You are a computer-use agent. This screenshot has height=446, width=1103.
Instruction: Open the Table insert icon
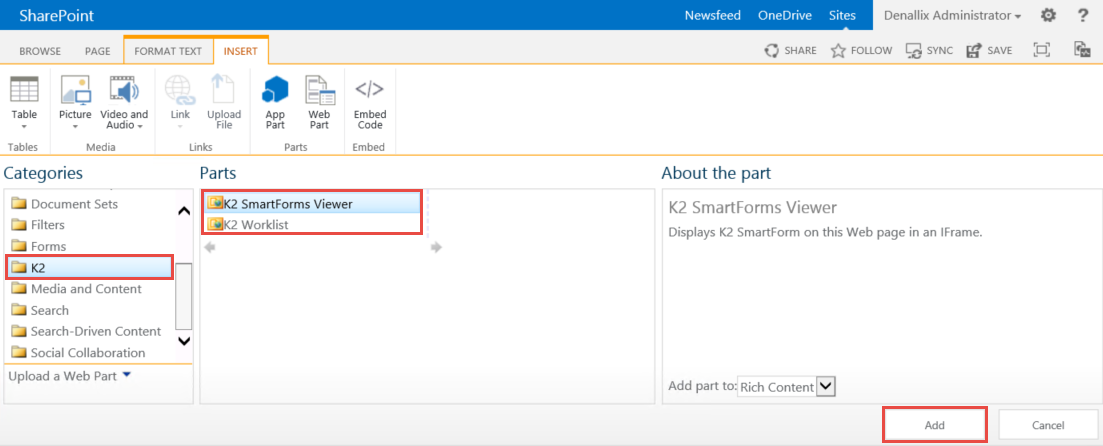(24, 92)
